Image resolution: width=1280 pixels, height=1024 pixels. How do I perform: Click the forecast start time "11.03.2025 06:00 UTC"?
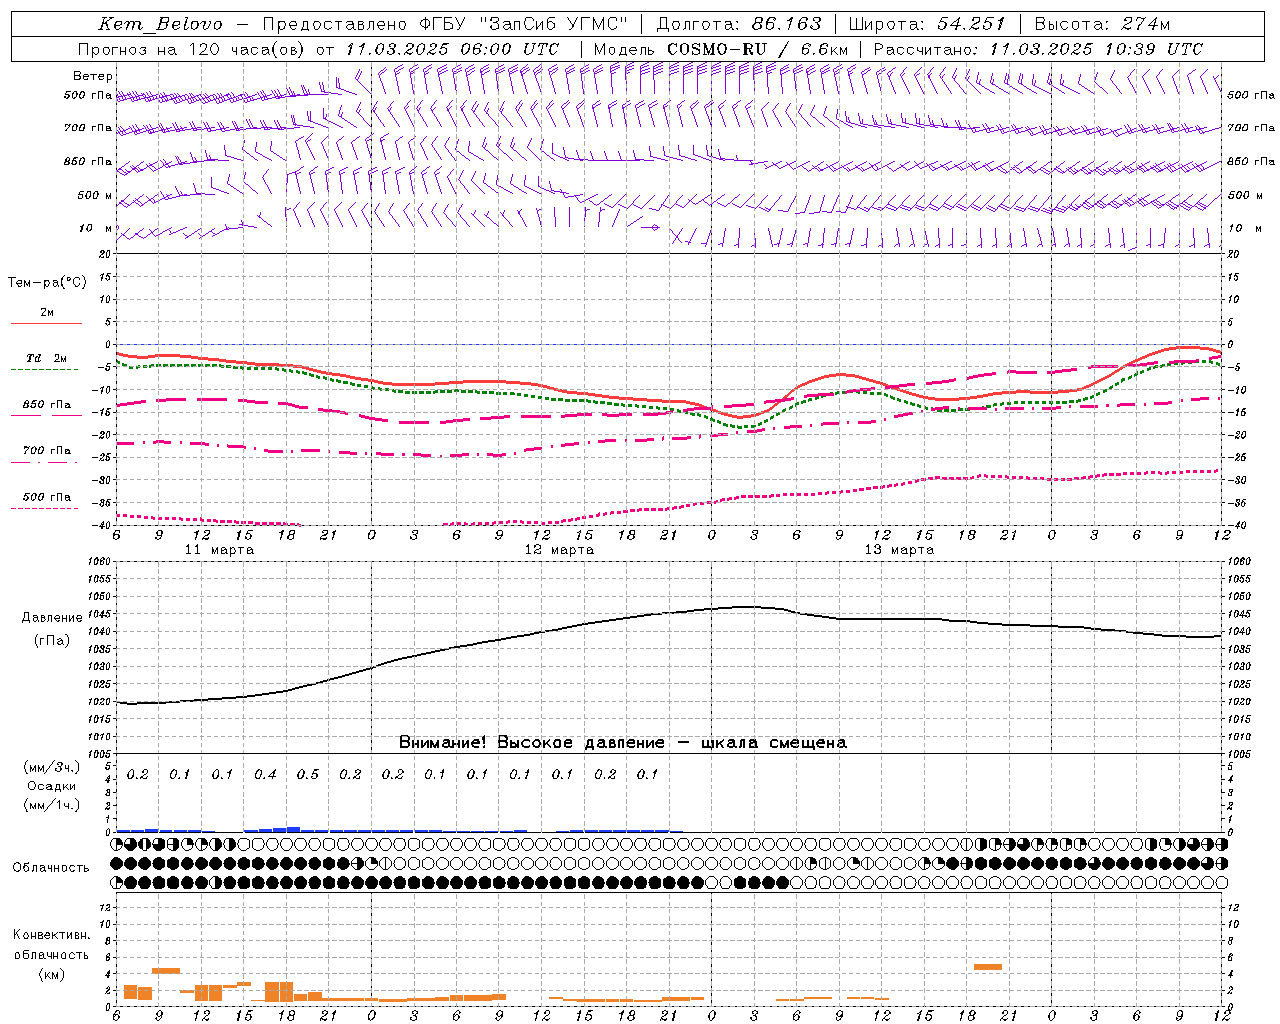452,49
